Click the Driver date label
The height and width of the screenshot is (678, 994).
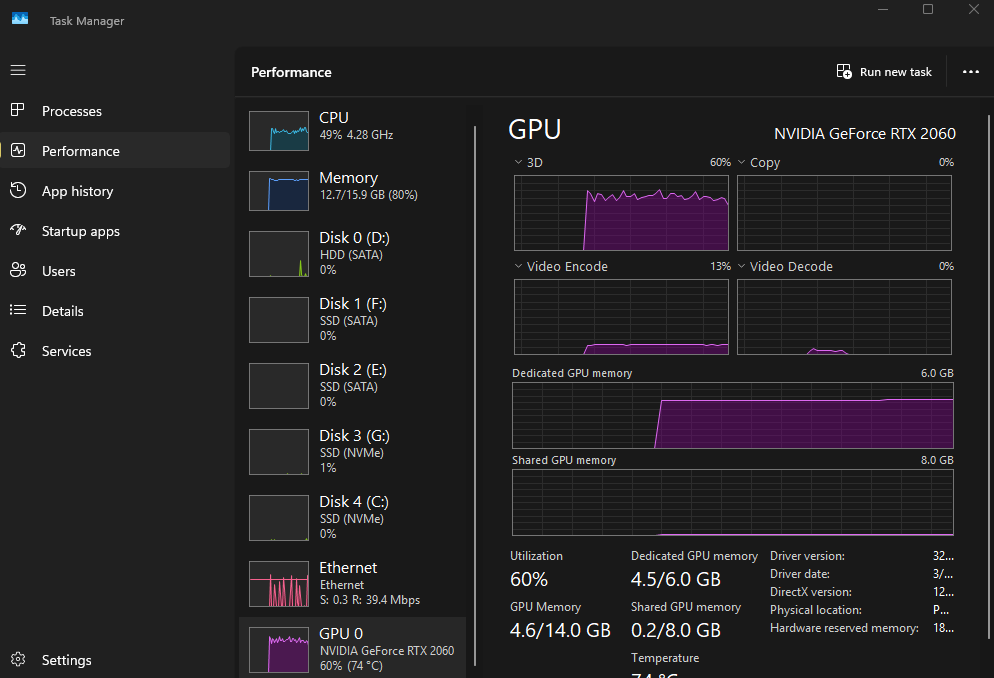coord(799,573)
